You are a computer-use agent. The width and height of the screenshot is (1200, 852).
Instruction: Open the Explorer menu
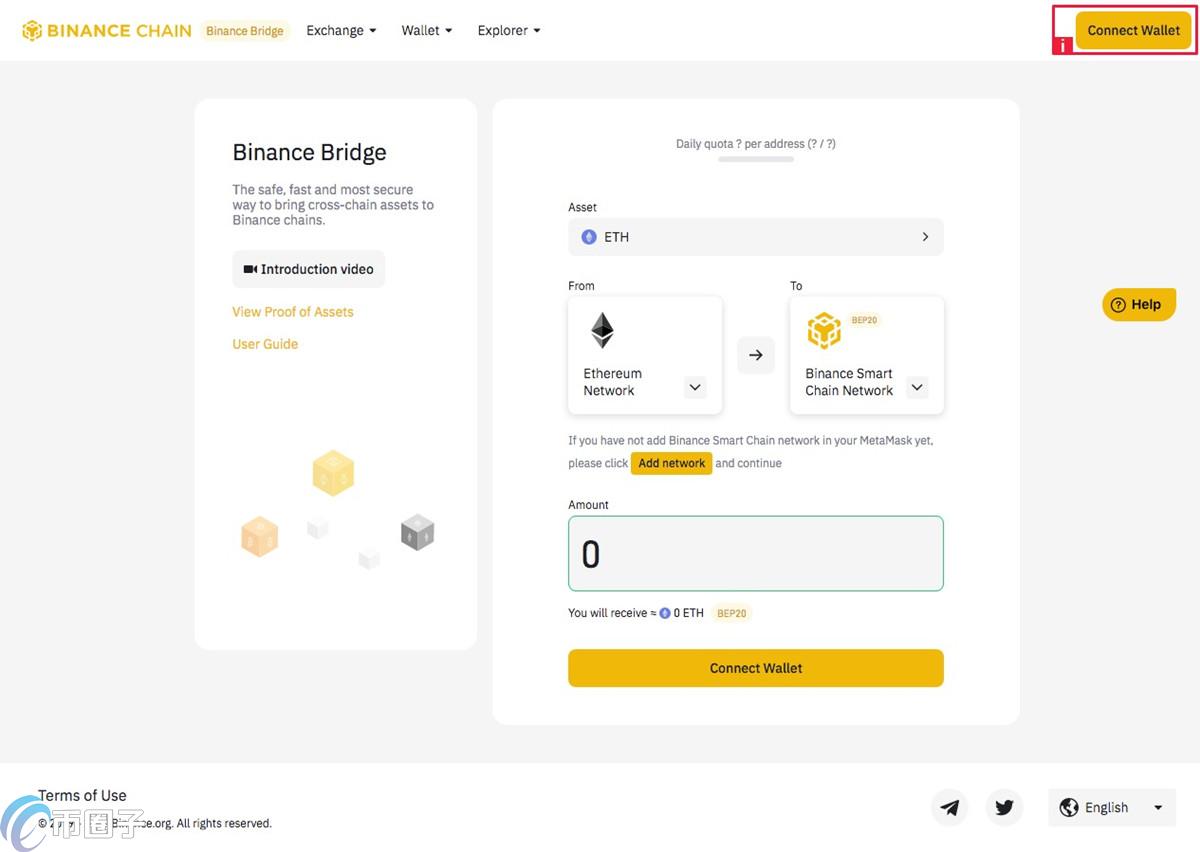509,31
